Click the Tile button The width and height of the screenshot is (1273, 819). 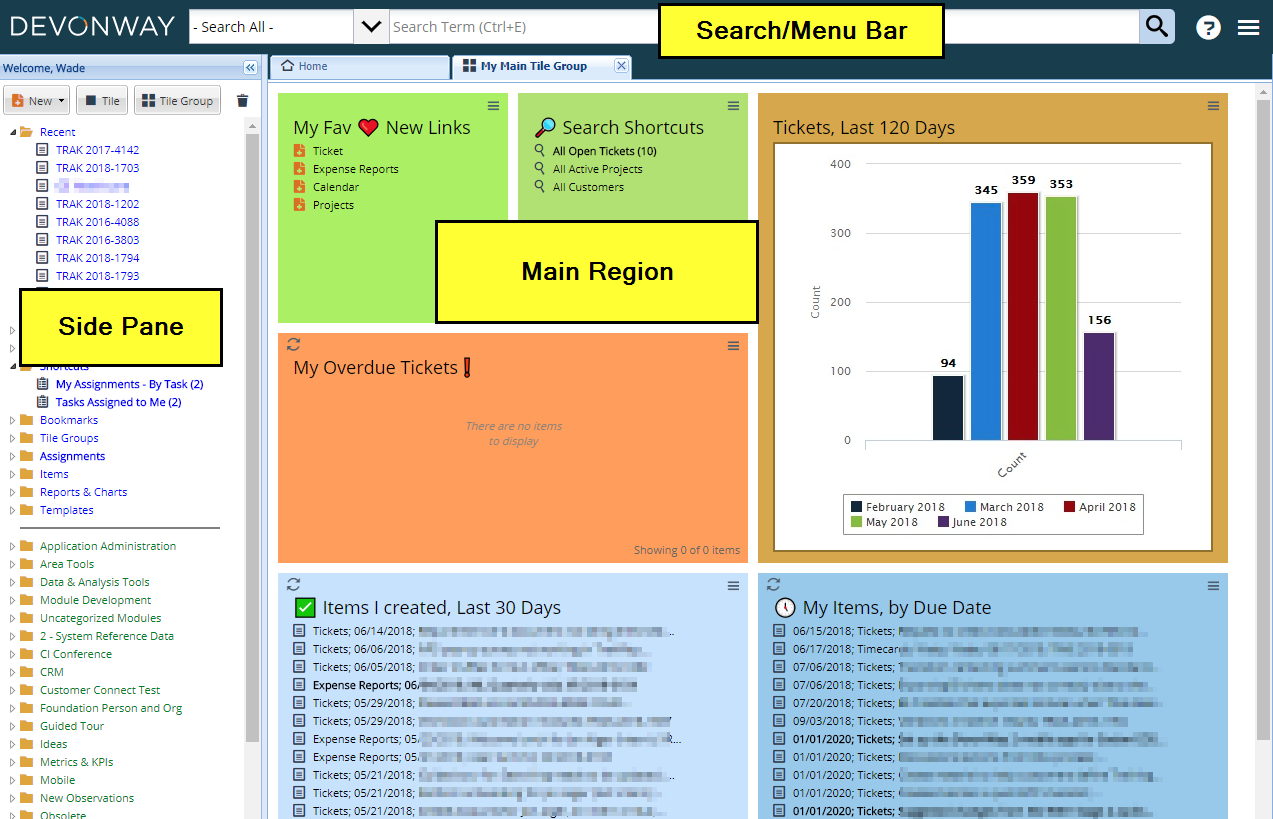101,101
